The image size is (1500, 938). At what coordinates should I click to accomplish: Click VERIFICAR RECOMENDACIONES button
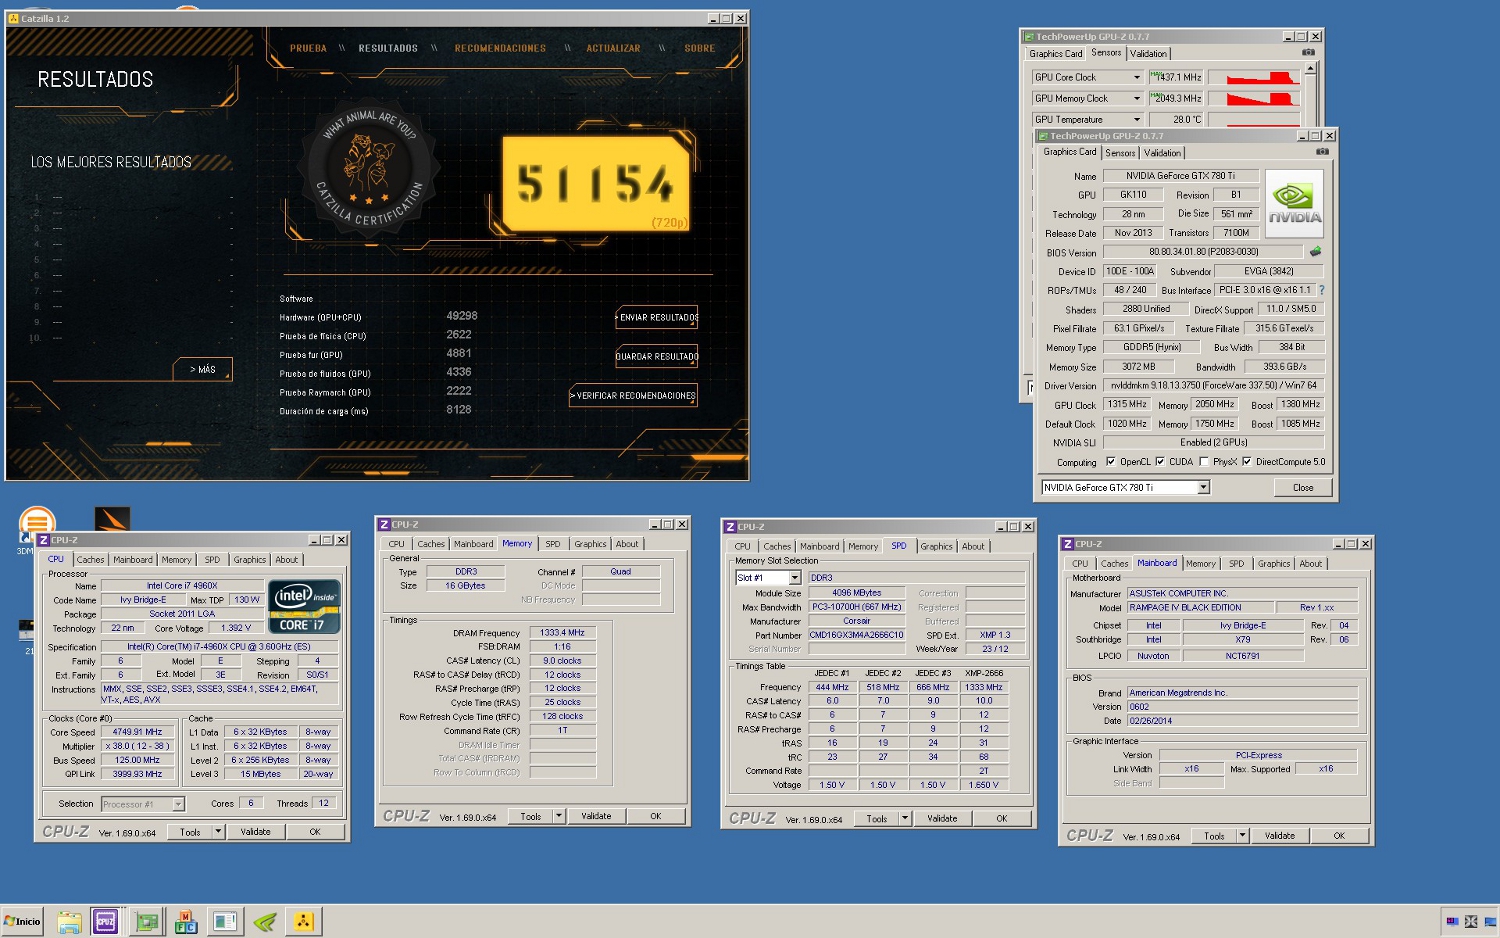click(x=634, y=396)
